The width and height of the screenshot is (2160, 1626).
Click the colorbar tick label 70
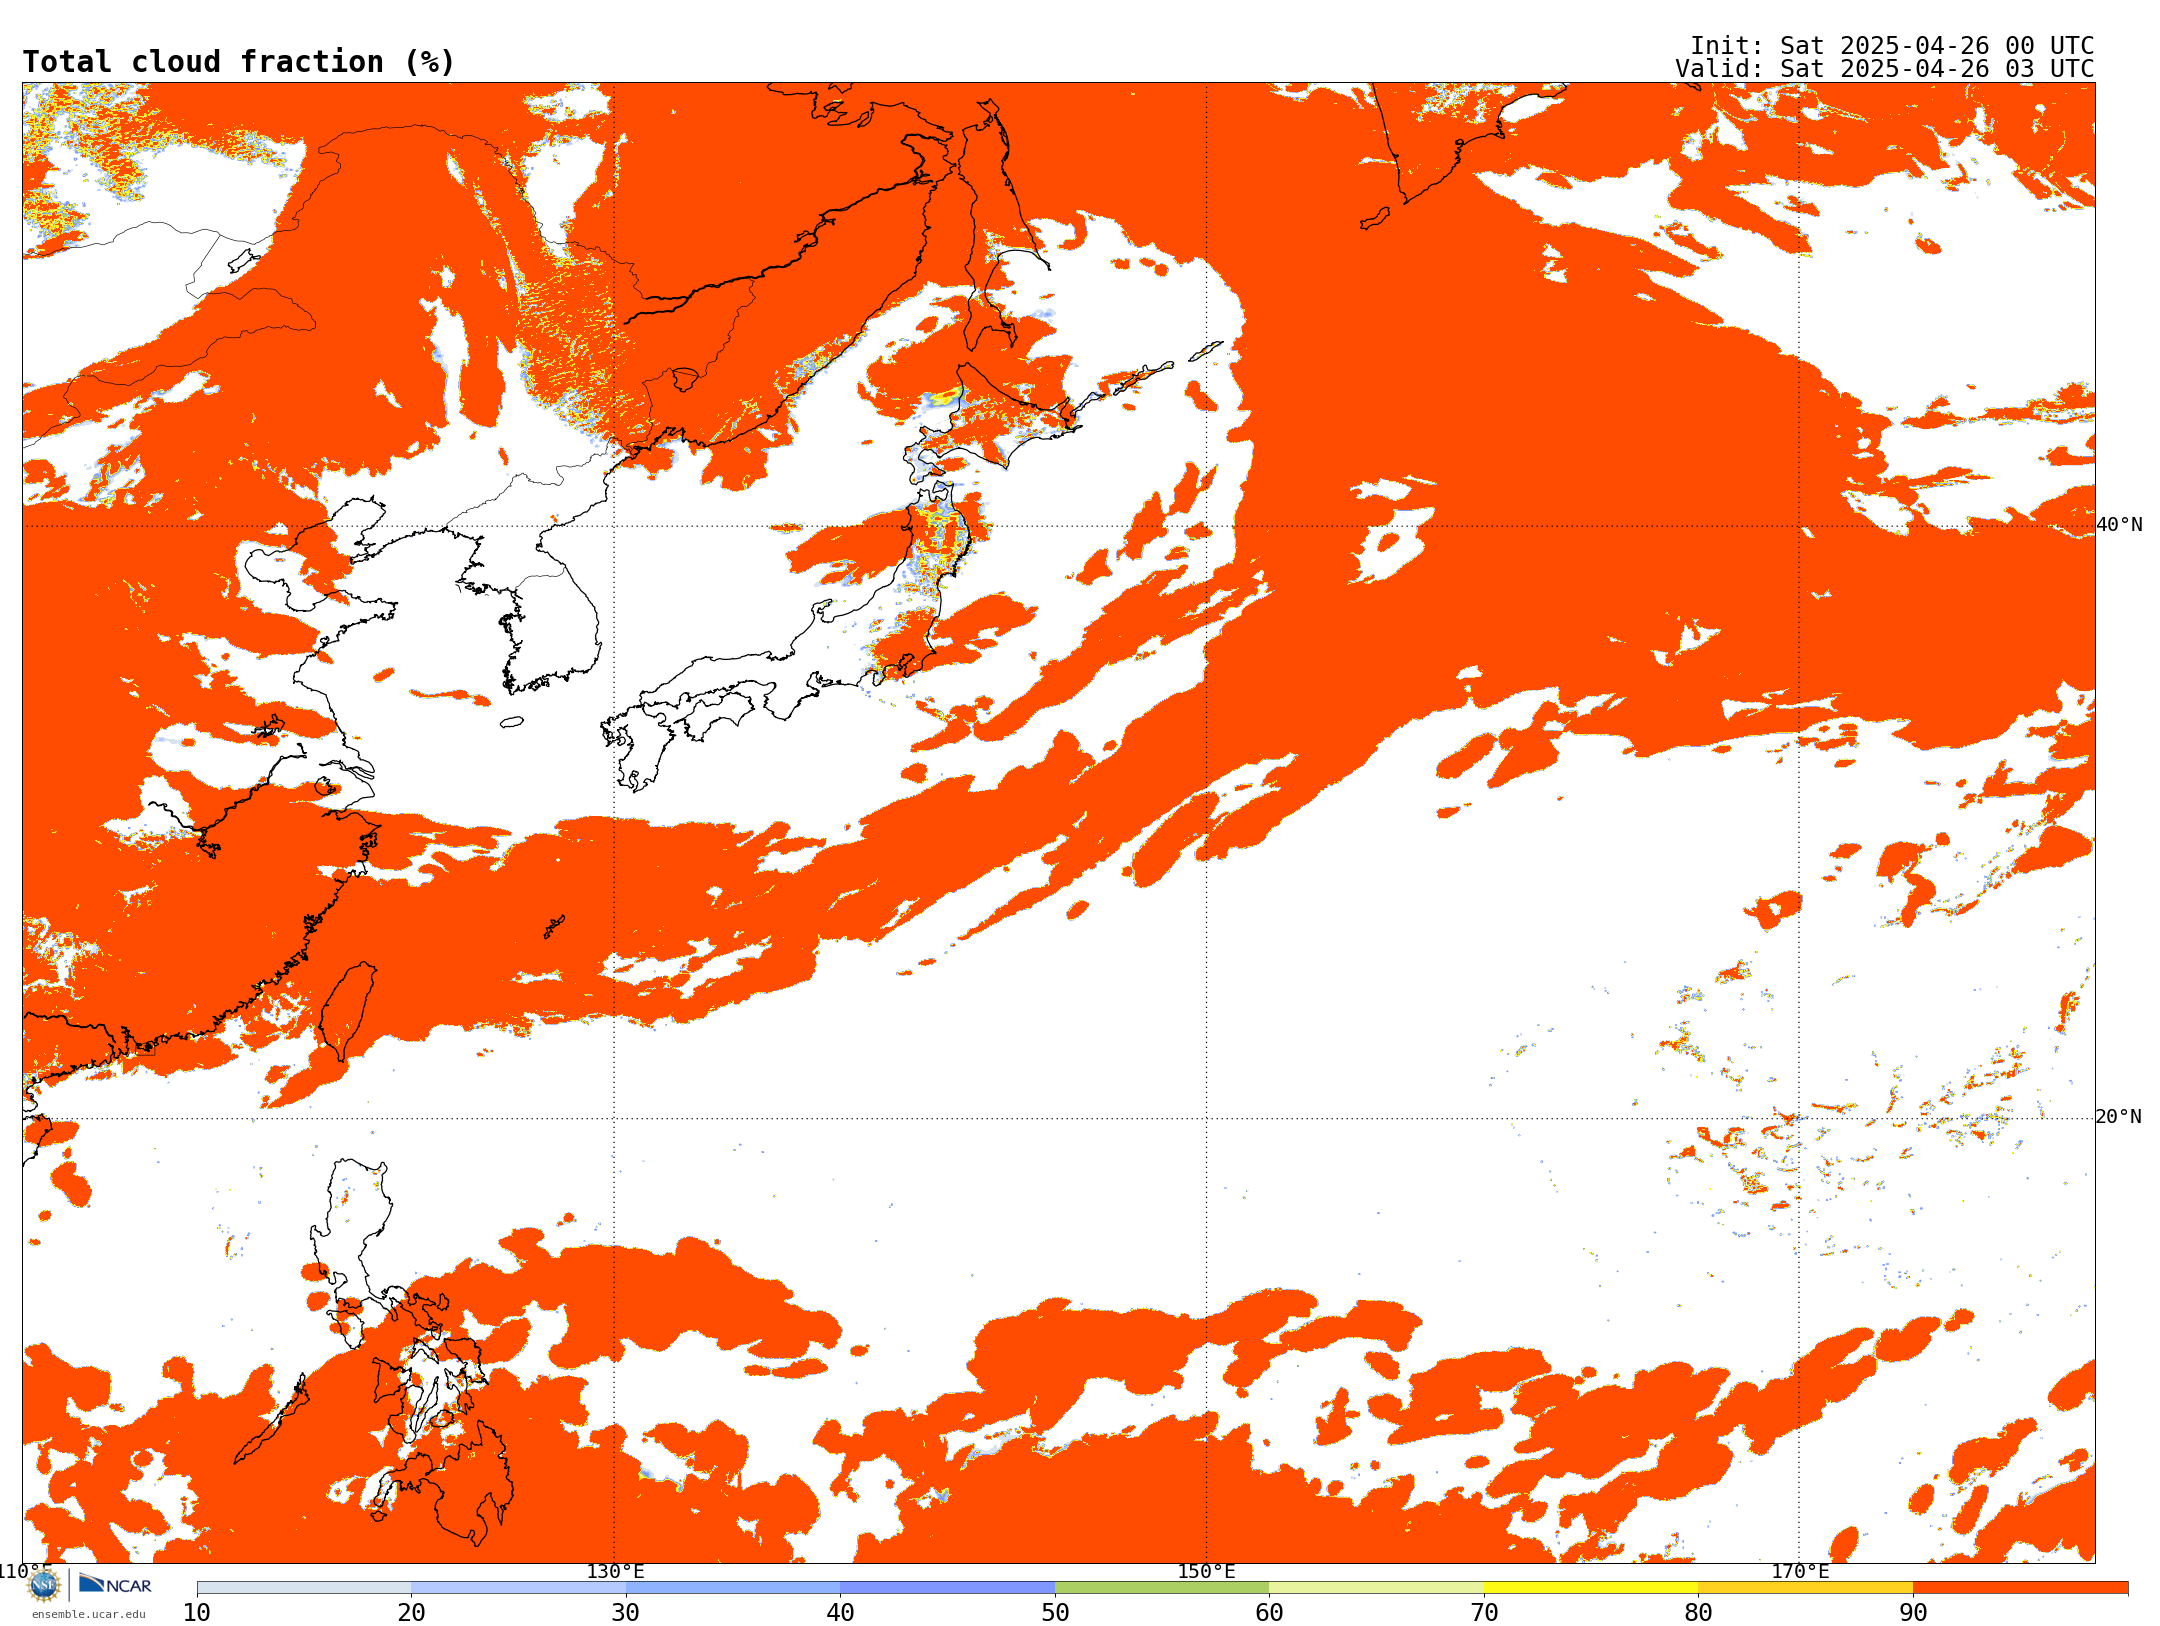point(1484,1612)
